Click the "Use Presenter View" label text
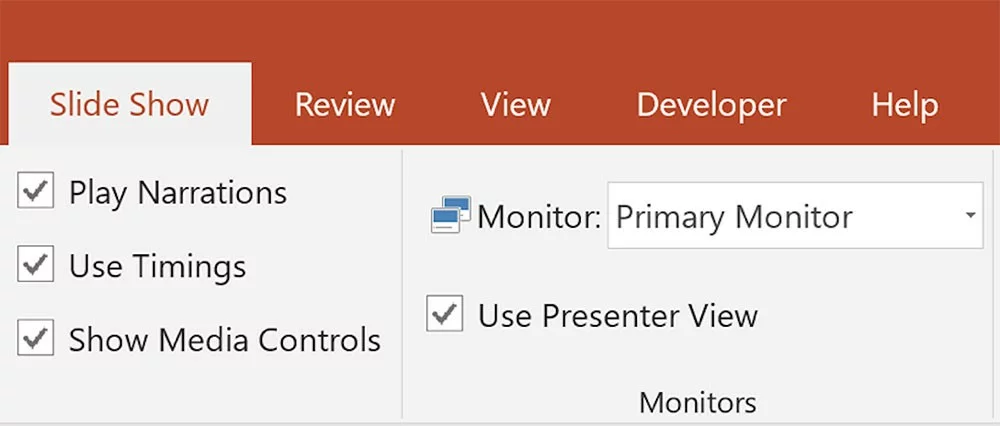 (x=618, y=316)
